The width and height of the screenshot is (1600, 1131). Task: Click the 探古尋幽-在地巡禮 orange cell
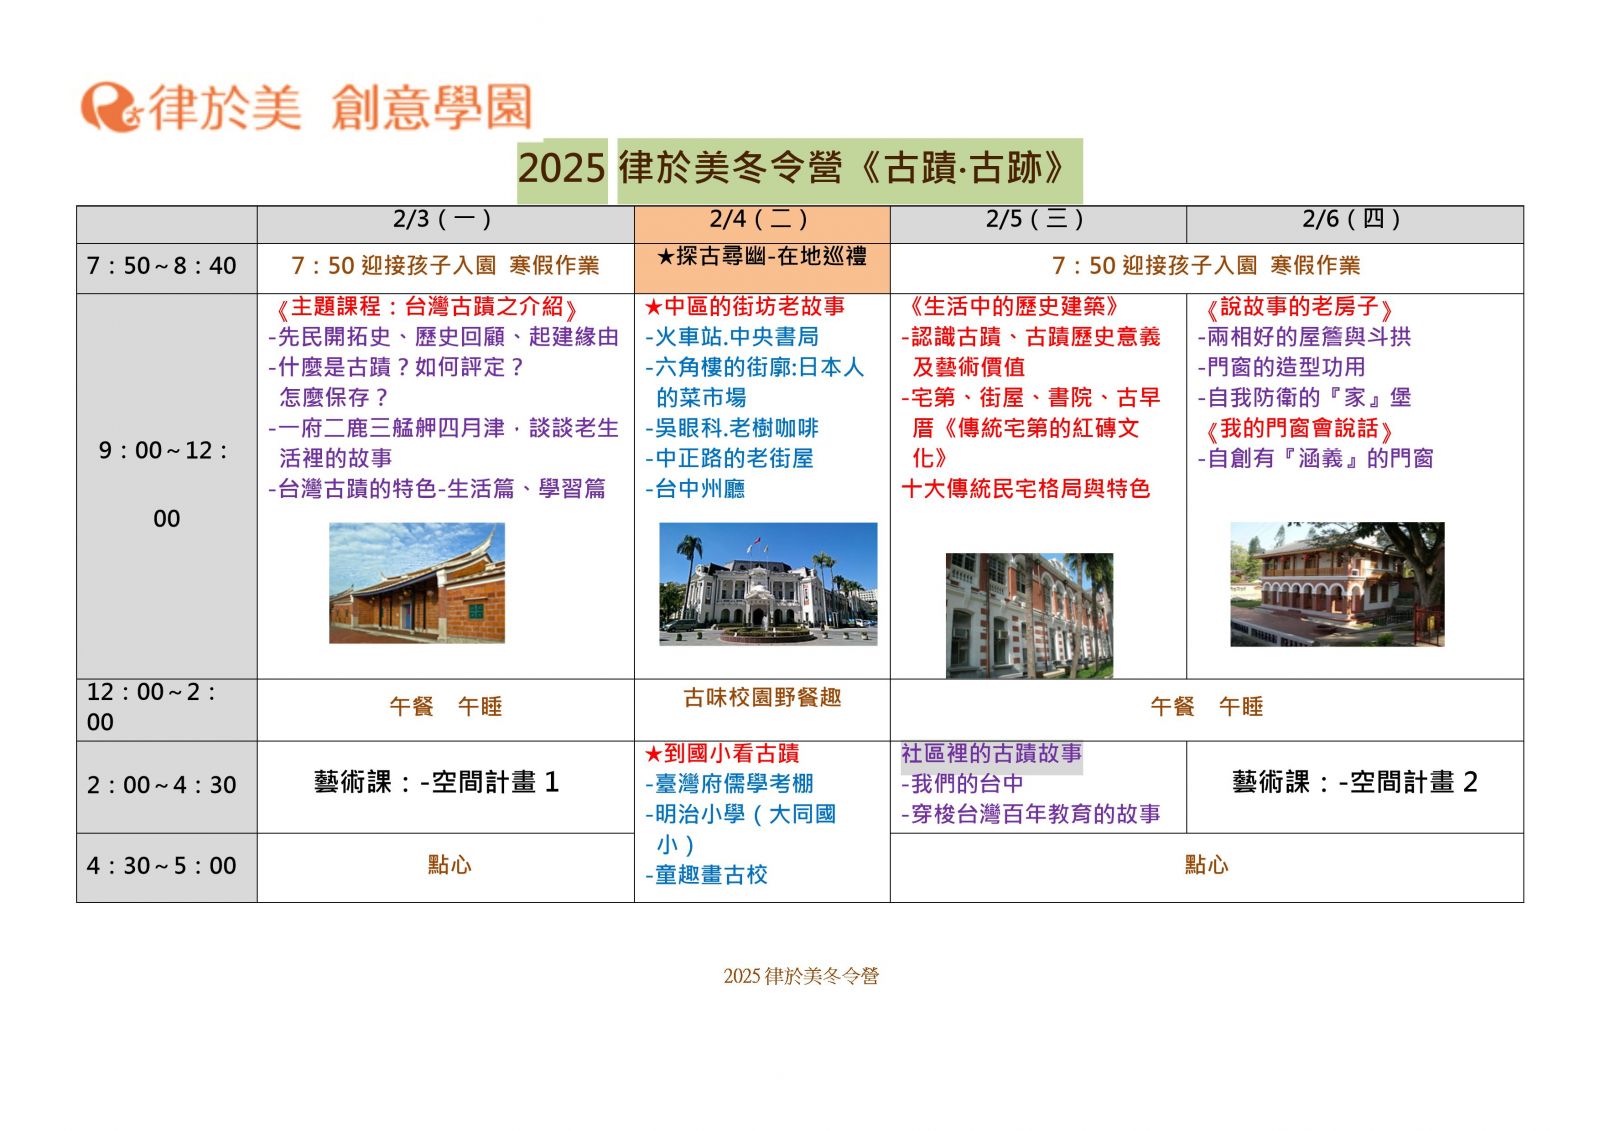(761, 257)
